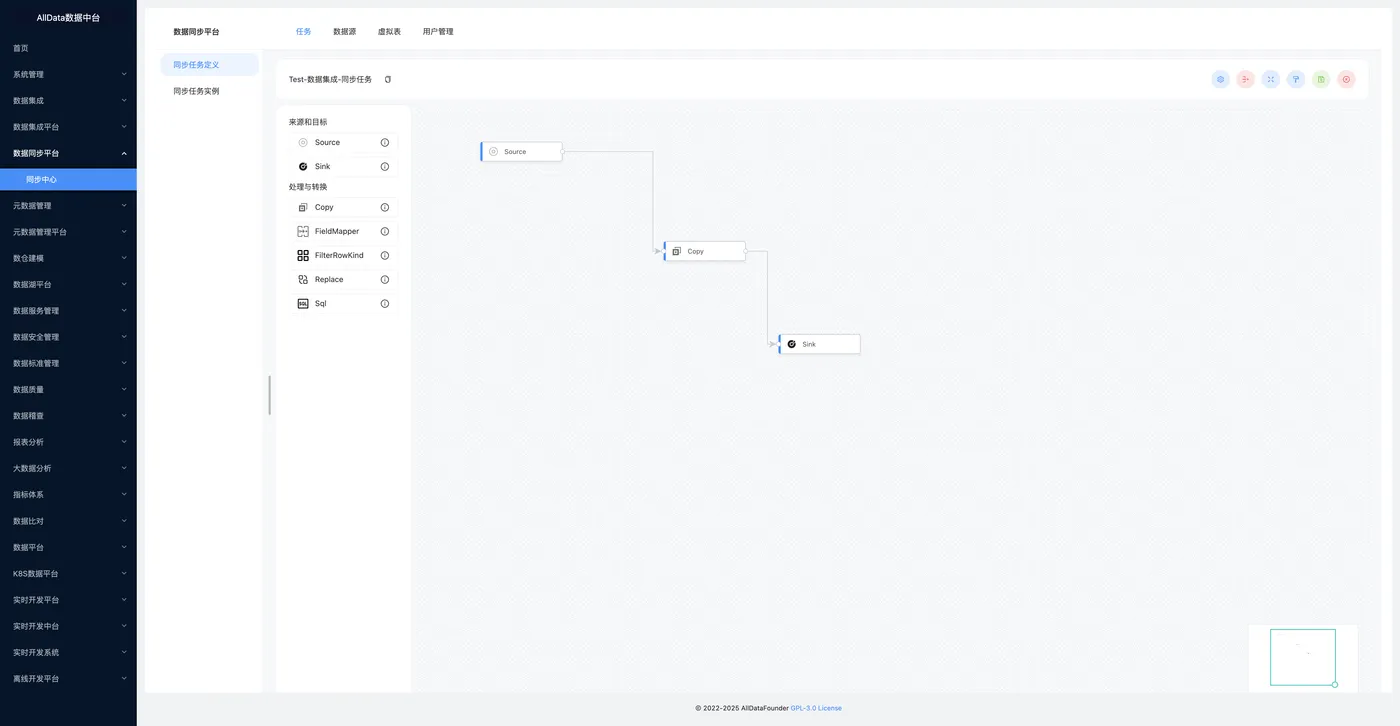The image size is (1400, 726).
Task: Select the Sink node on the canvas
Action: coord(819,344)
